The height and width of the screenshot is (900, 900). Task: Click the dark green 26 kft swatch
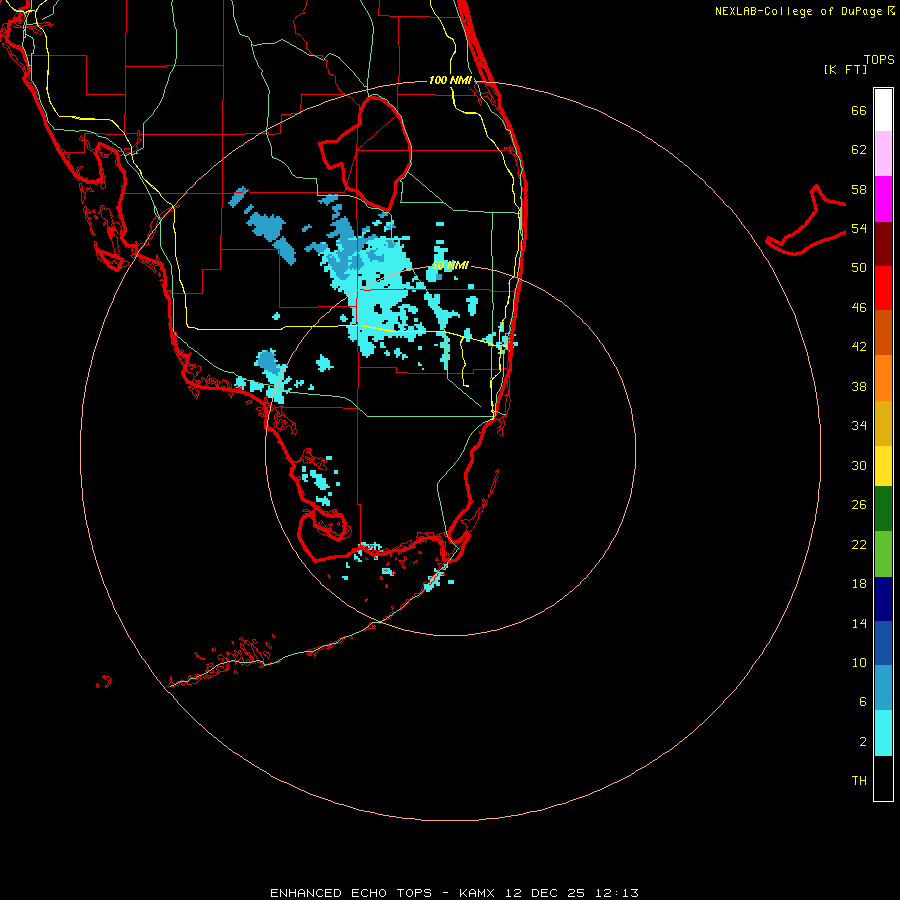tap(883, 509)
